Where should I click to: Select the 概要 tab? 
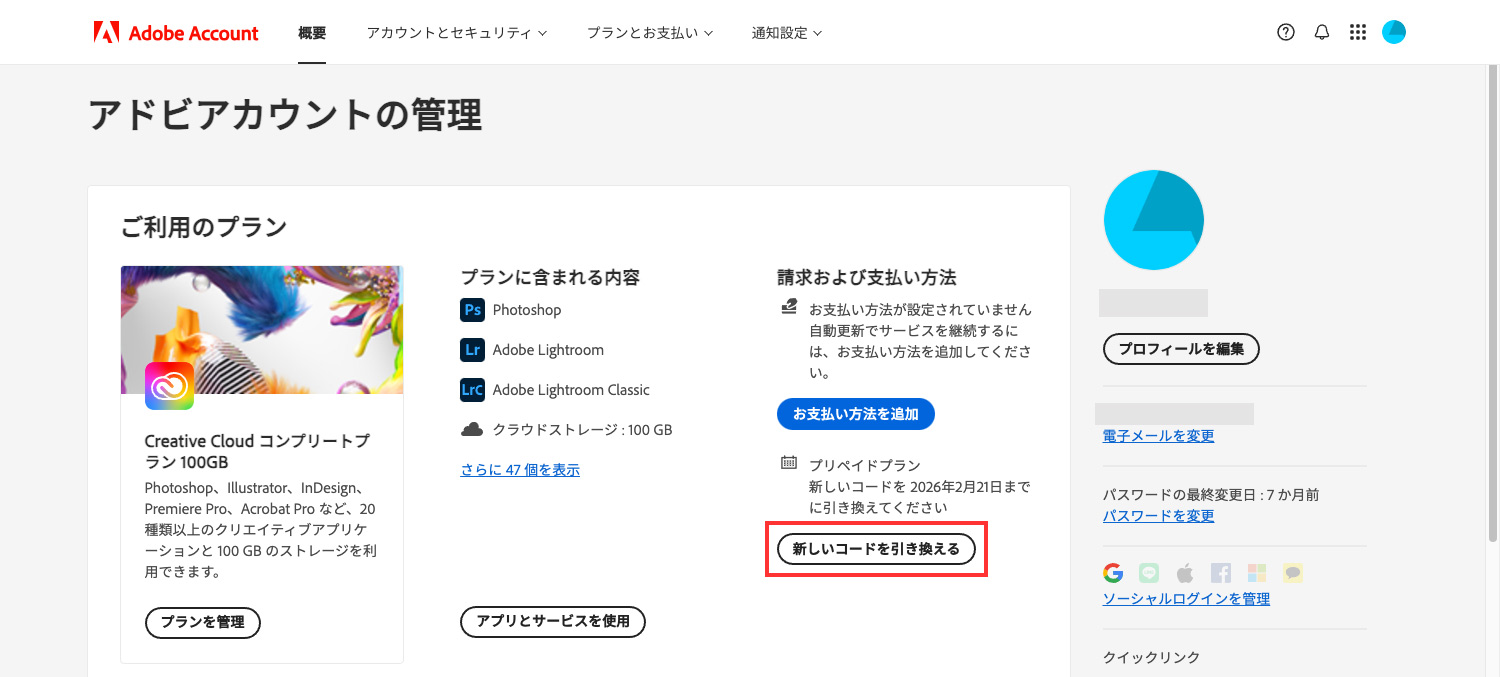[312, 32]
